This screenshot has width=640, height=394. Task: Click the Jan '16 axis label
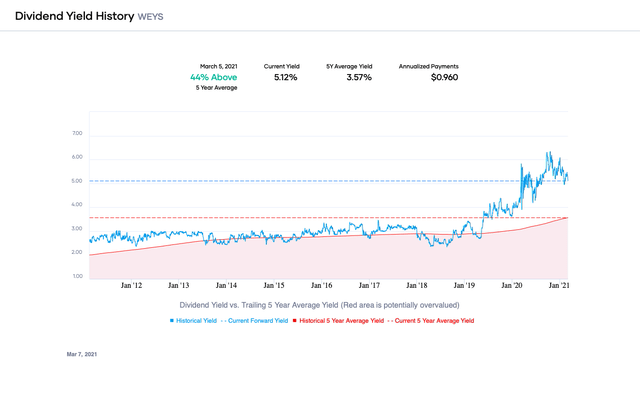(x=322, y=285)
